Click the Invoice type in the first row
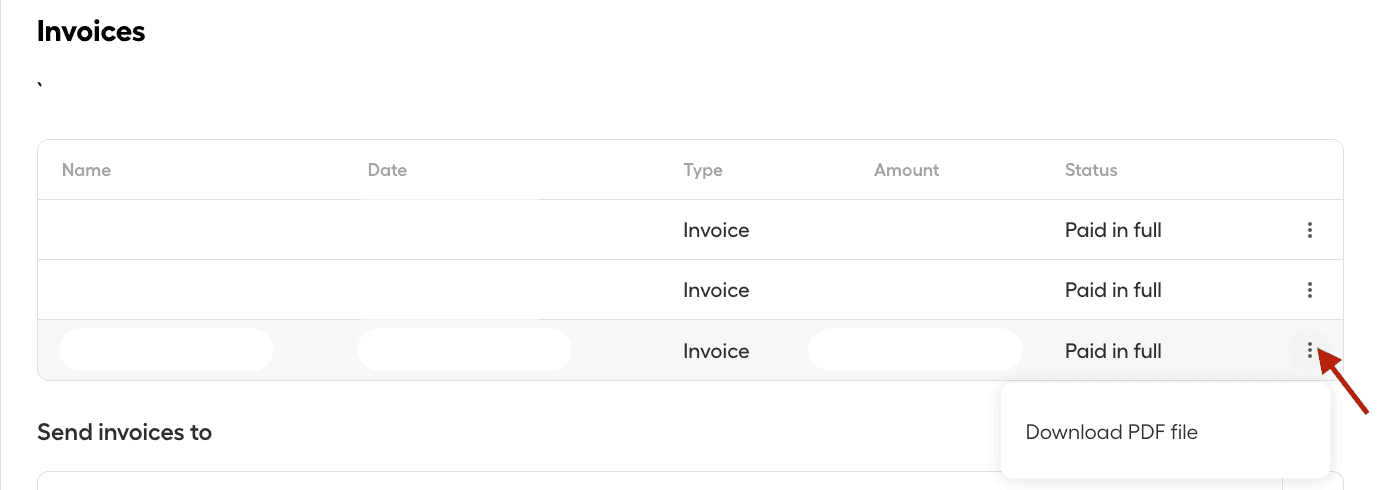Image resolution: width=1386 pixels, height=490 pixels. (x=716, y=230)
